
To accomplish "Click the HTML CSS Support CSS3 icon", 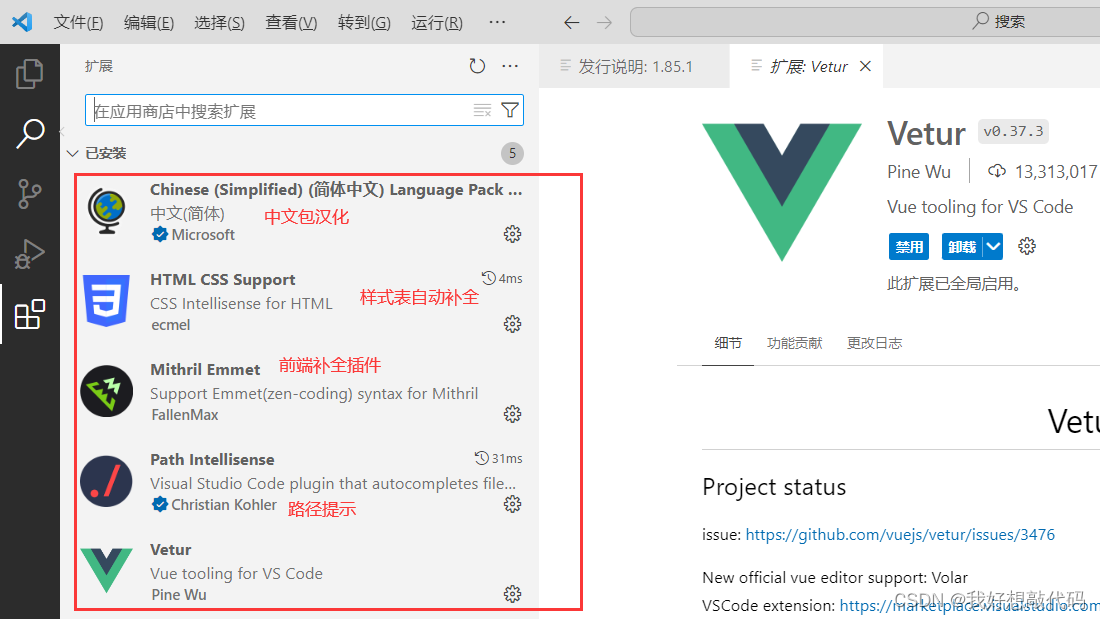I will click(107, 301).
